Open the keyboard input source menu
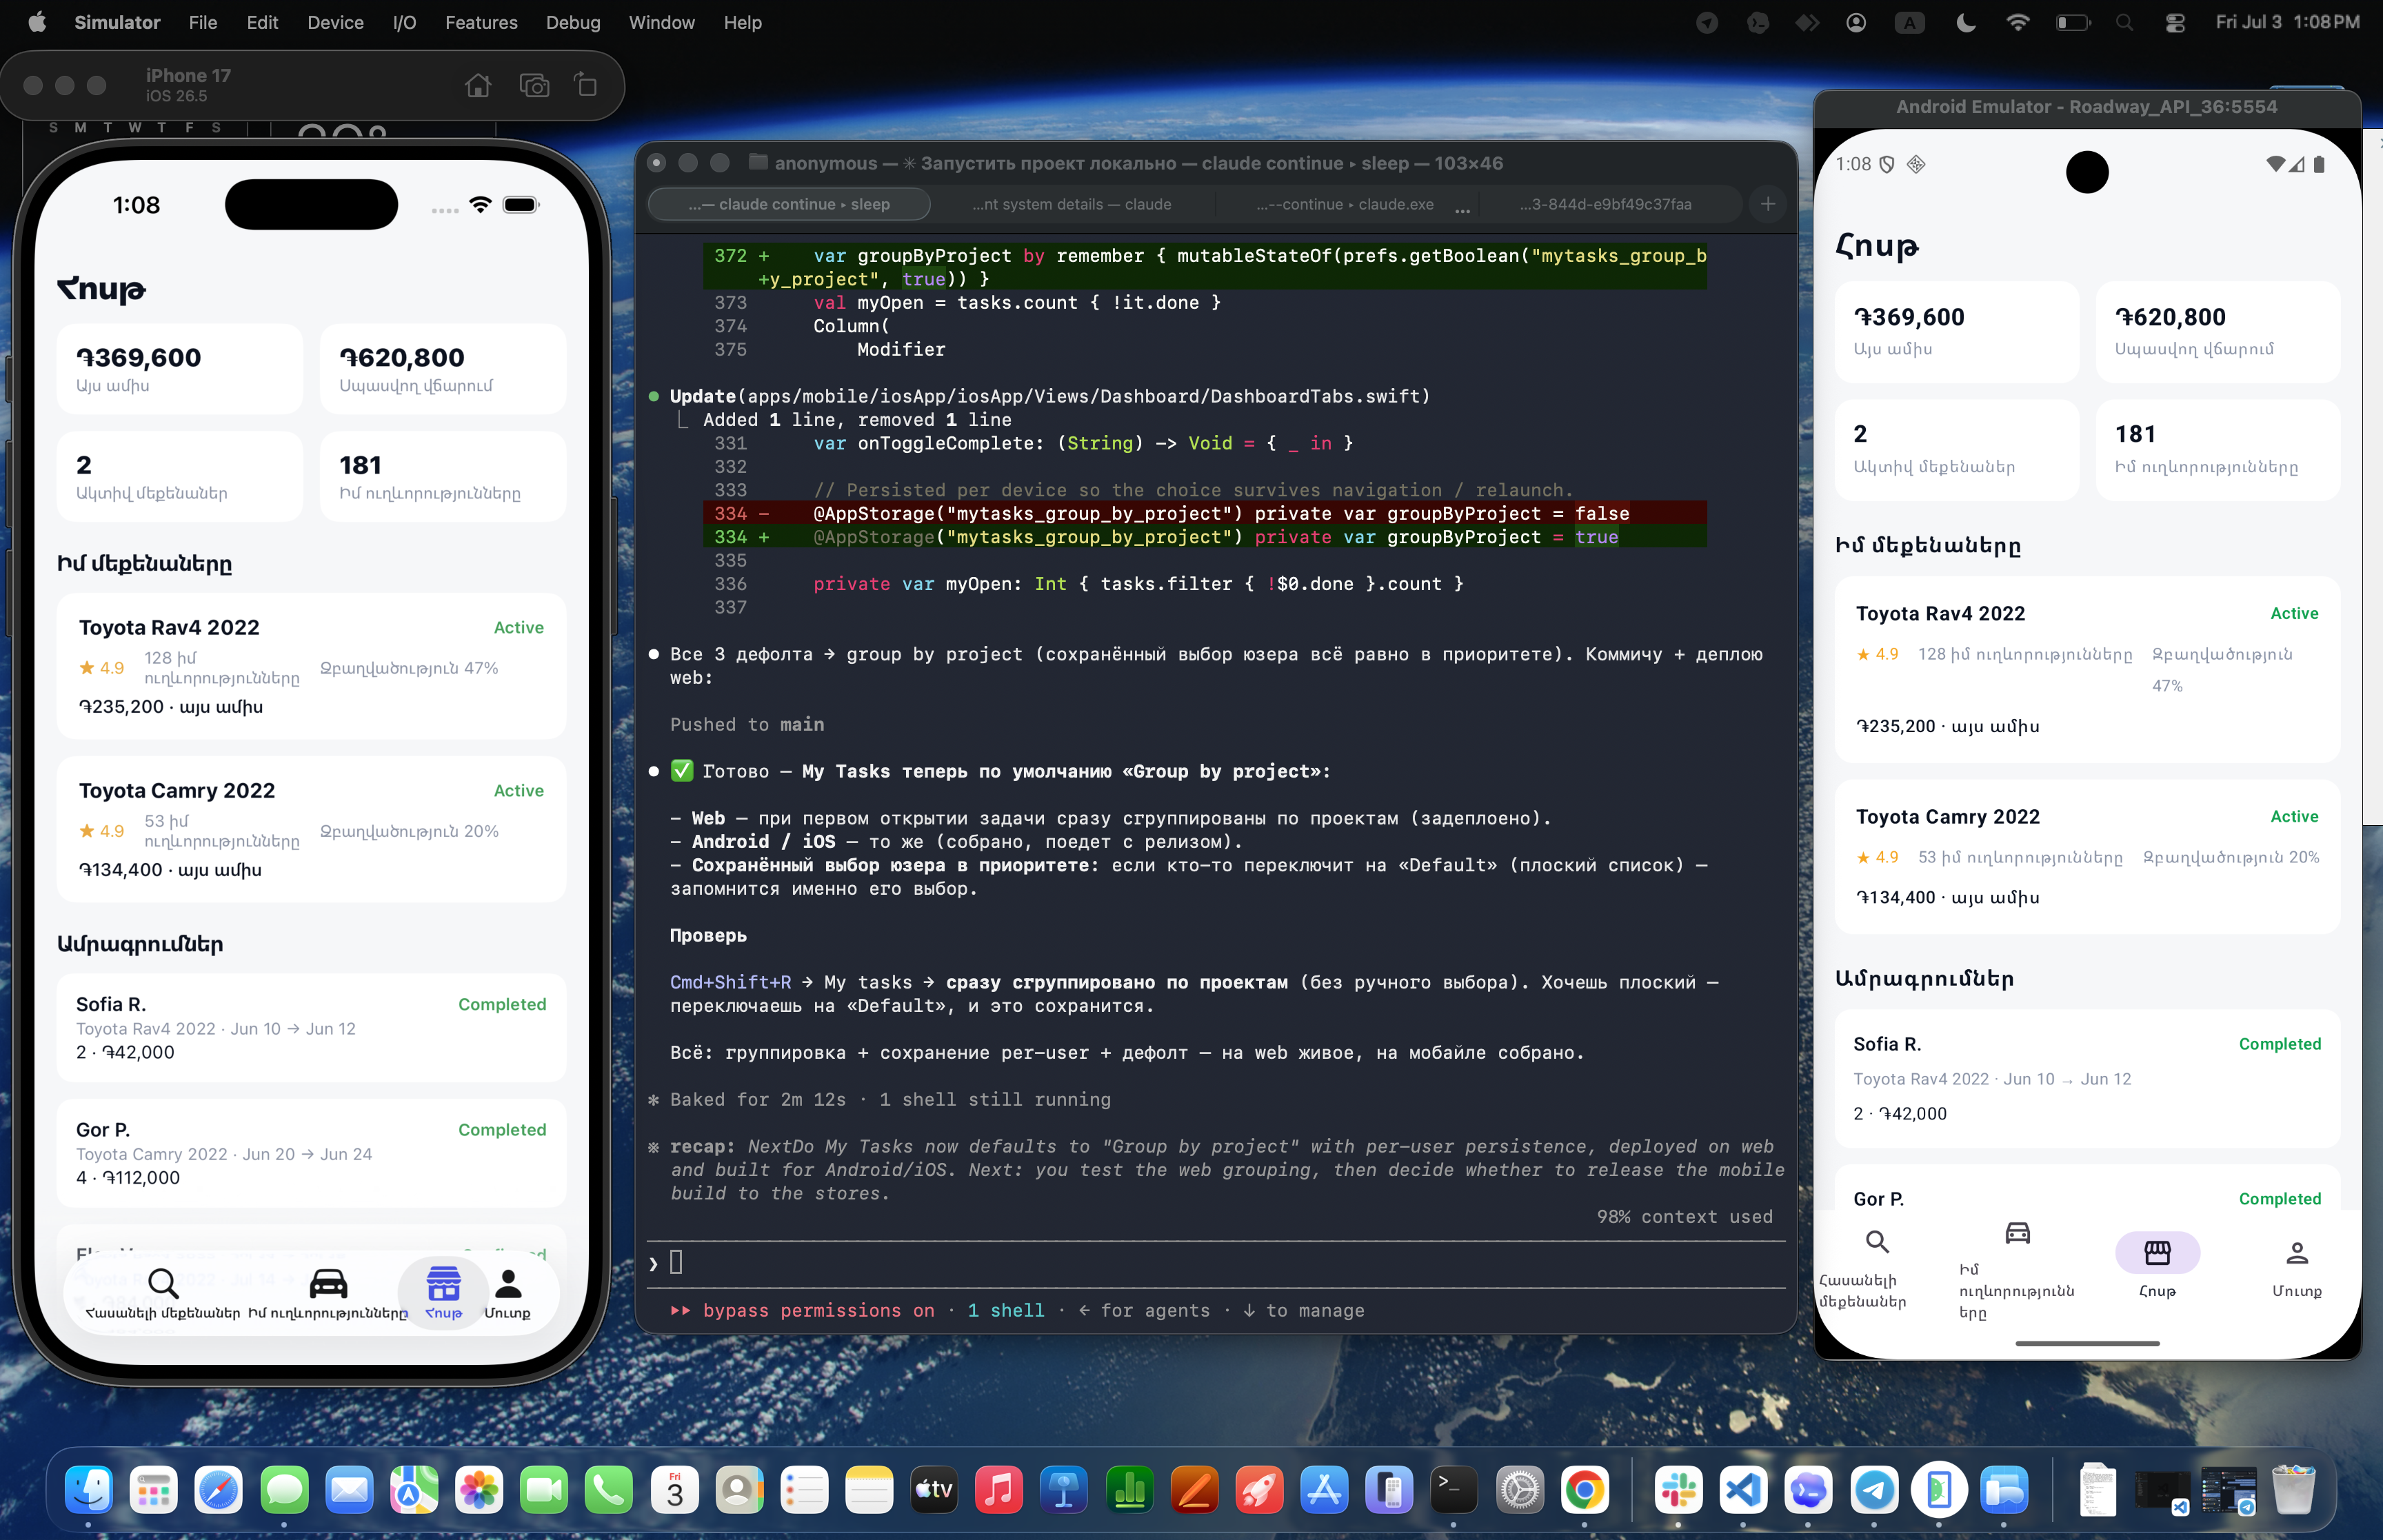Viewport: 2383px width, 1540px height. click(x=1909, y=23)
